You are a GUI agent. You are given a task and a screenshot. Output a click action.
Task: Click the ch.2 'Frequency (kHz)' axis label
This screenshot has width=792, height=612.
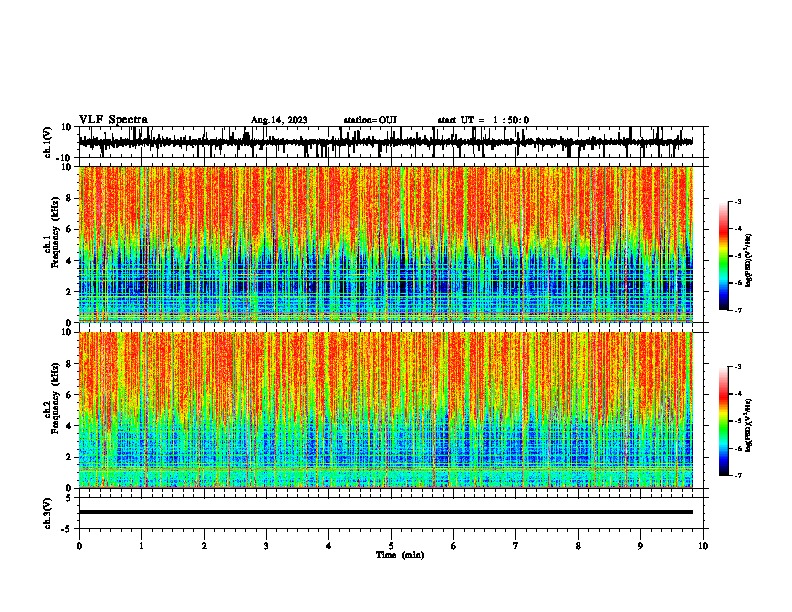tap(55, 398)
